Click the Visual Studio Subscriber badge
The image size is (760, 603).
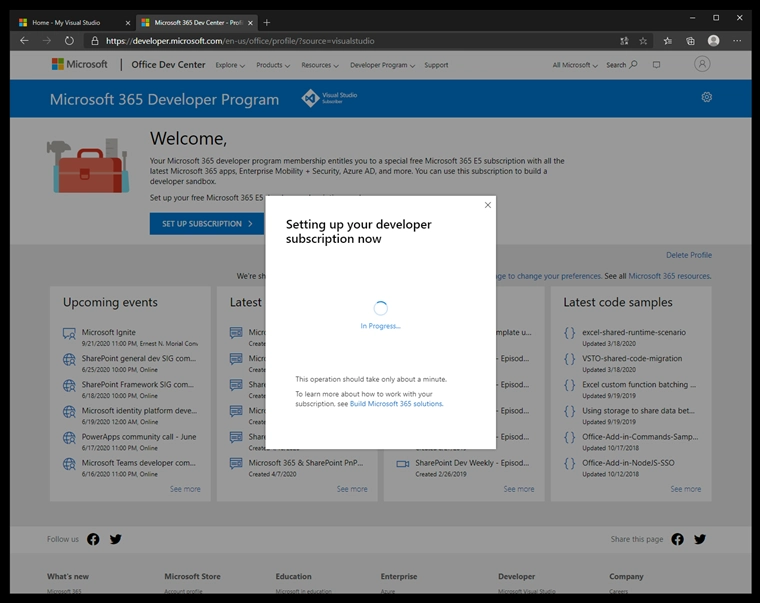pos(330,98)
